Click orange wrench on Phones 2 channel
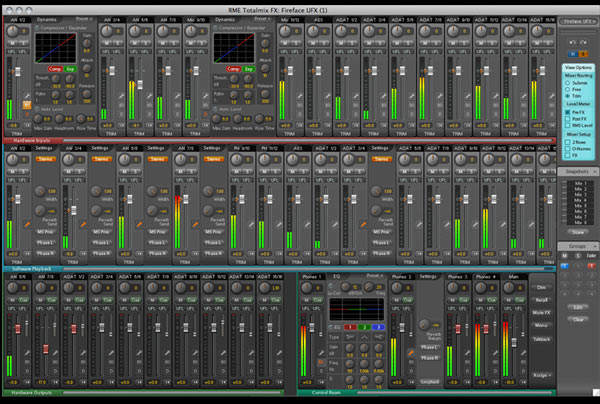 (411, 353)
